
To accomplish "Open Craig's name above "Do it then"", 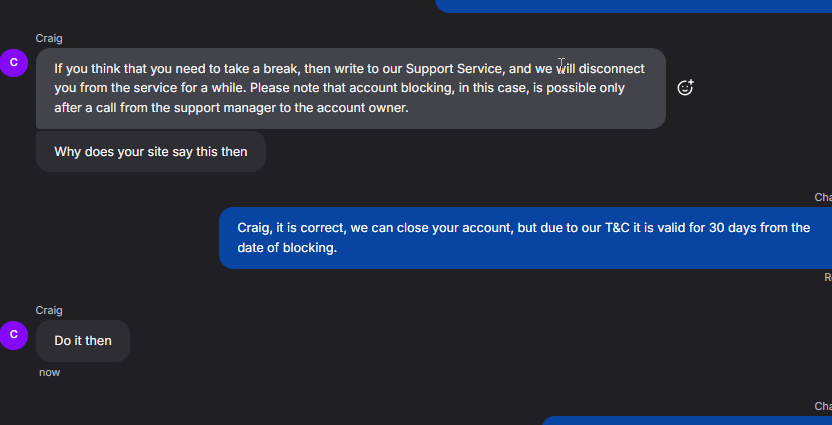I will coord(49,310).
